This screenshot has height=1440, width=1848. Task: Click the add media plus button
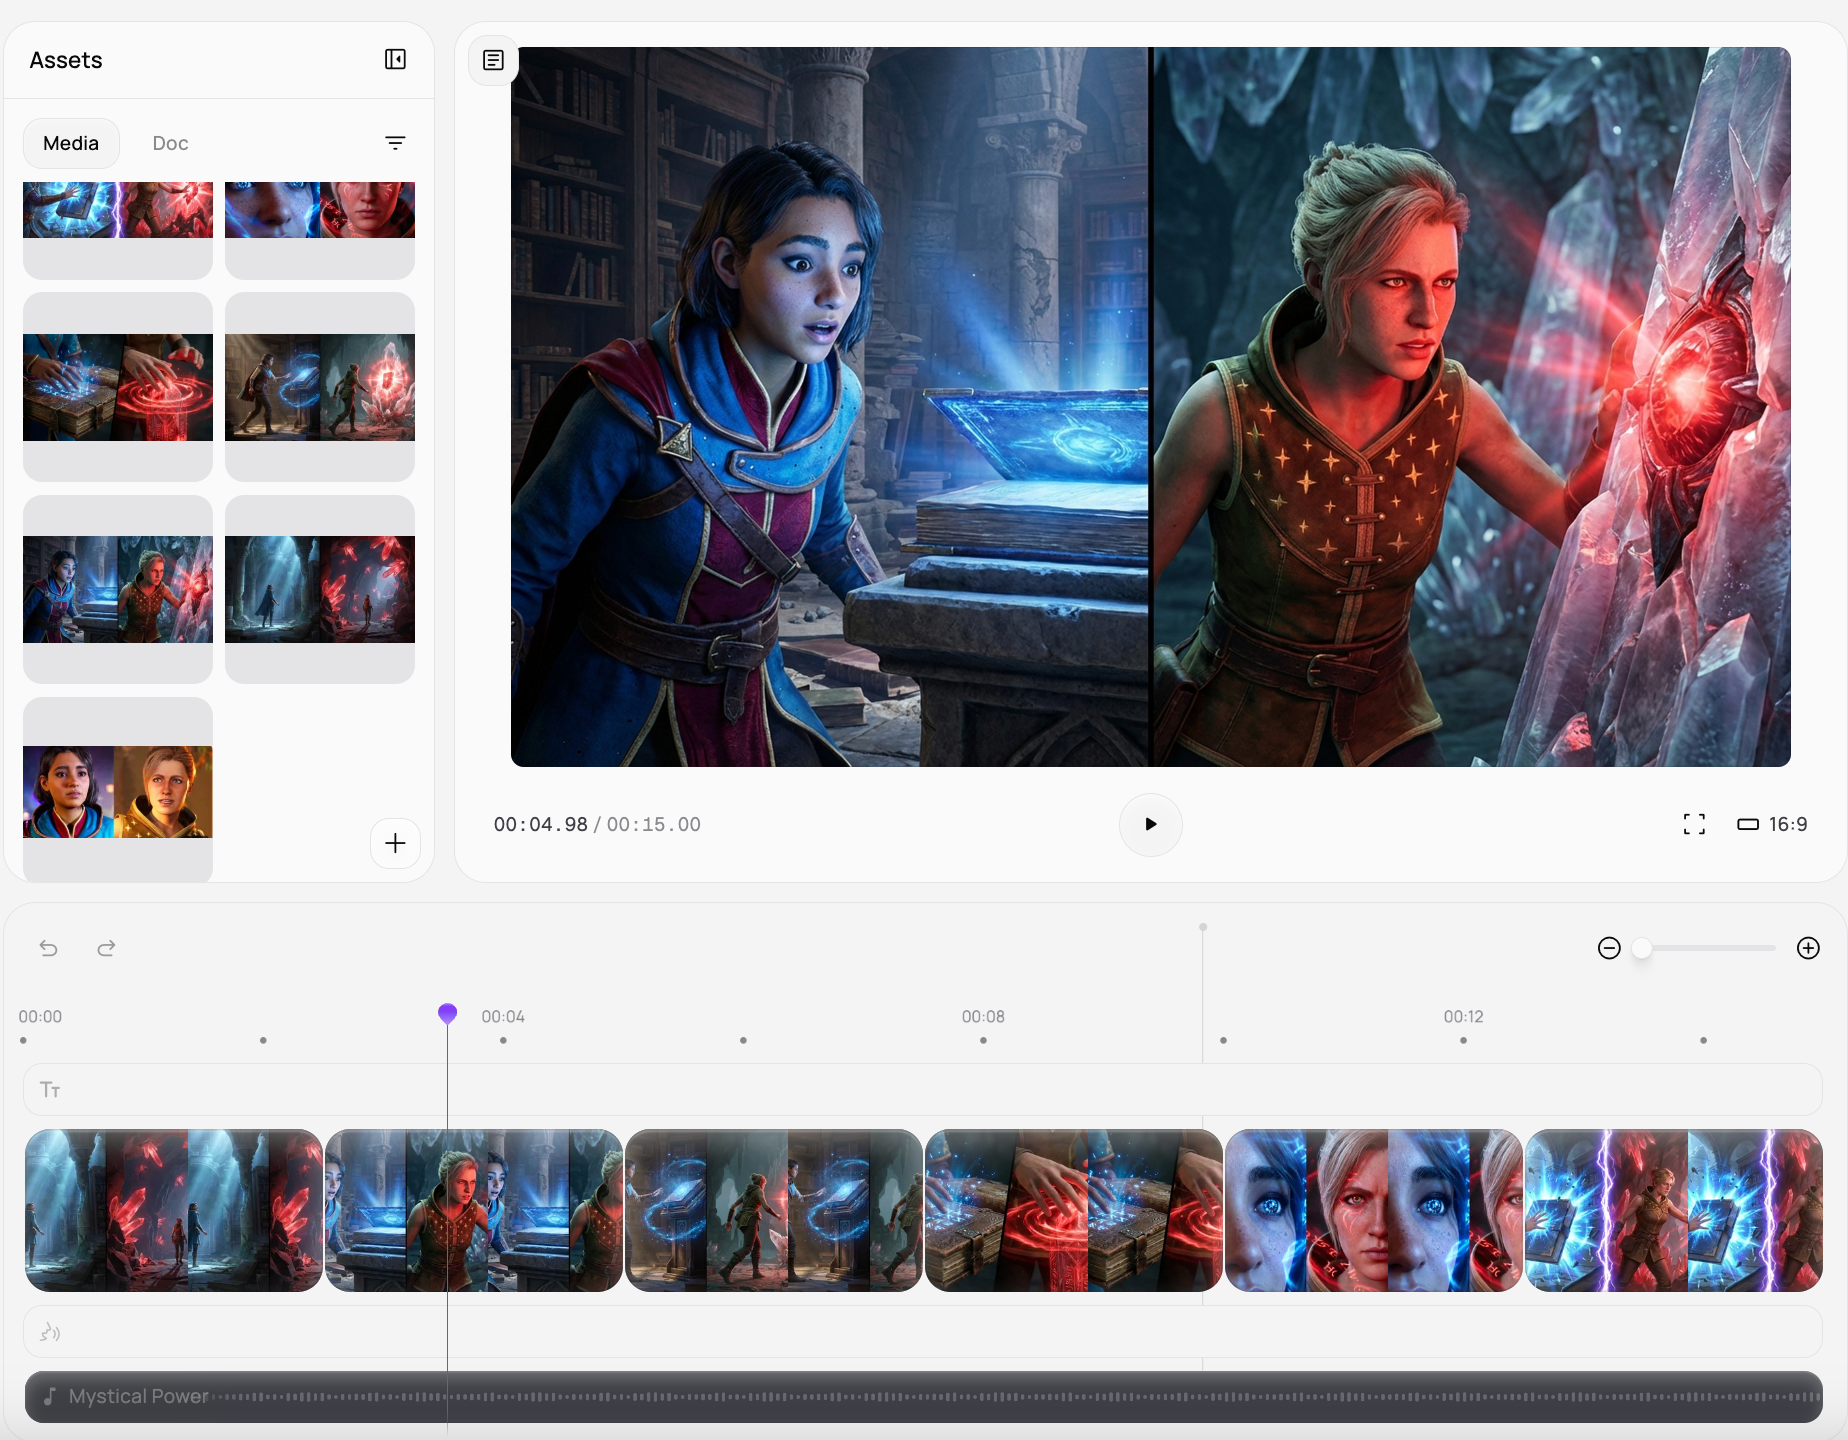click(x=395, y=843)
